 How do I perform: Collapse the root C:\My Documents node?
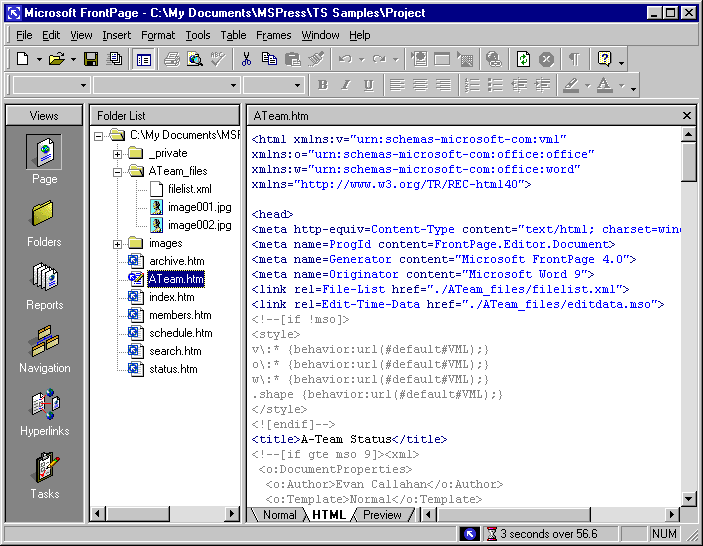(99, 136)
